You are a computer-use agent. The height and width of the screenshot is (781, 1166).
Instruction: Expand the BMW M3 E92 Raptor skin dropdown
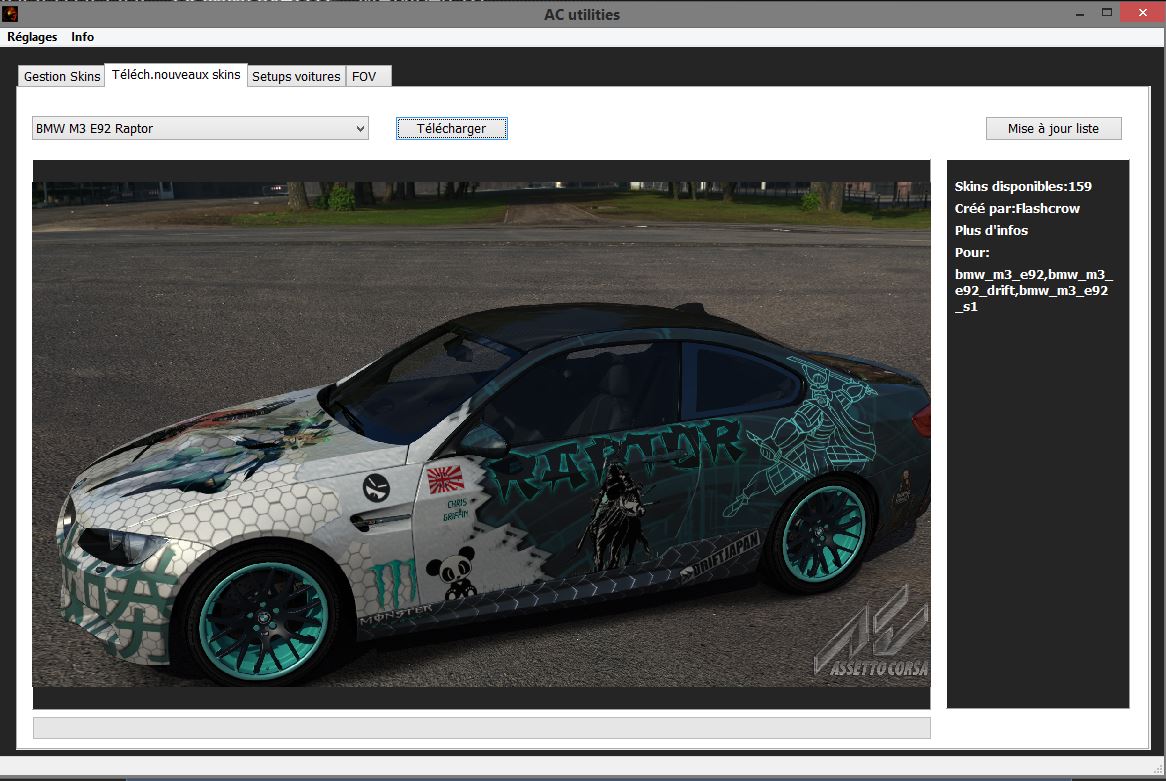(200, 128)
